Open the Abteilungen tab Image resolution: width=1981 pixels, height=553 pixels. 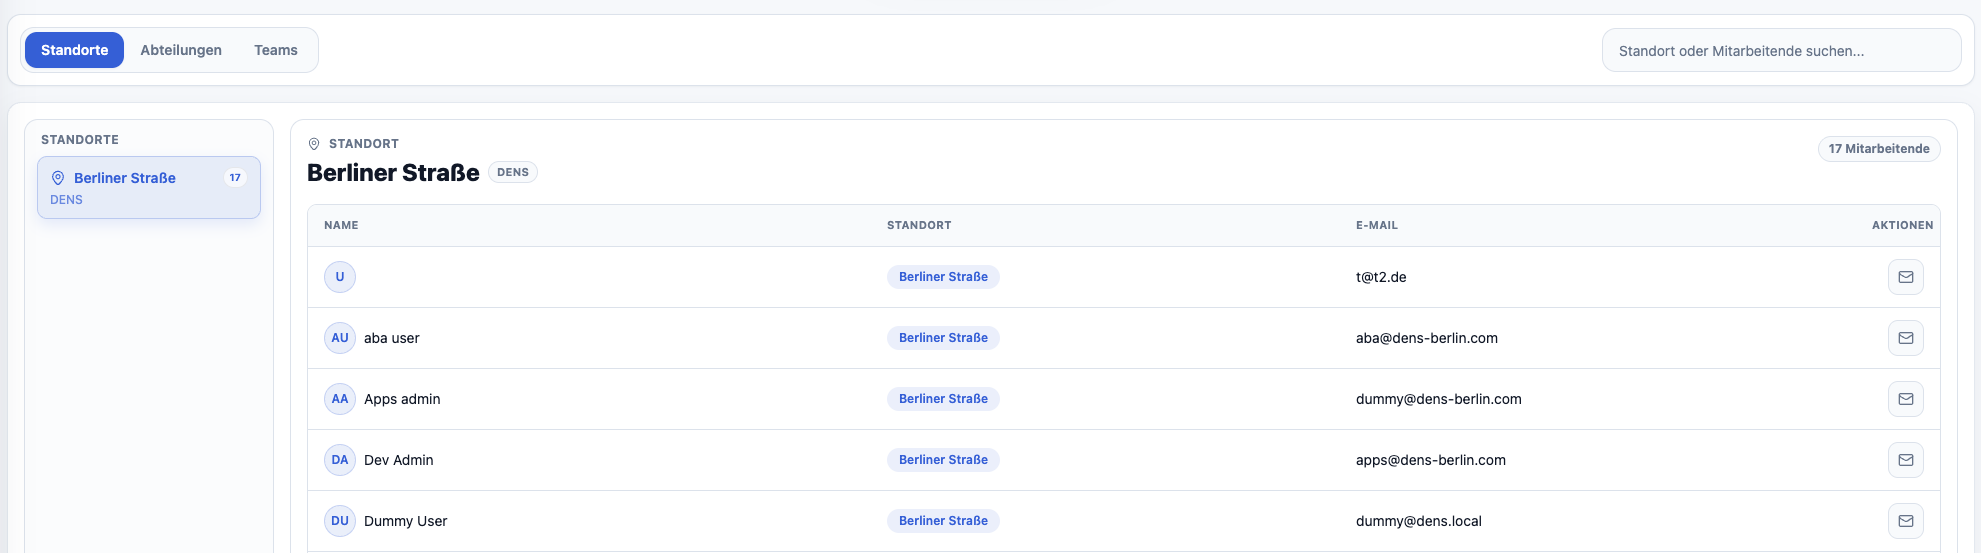tap(181, 50)
